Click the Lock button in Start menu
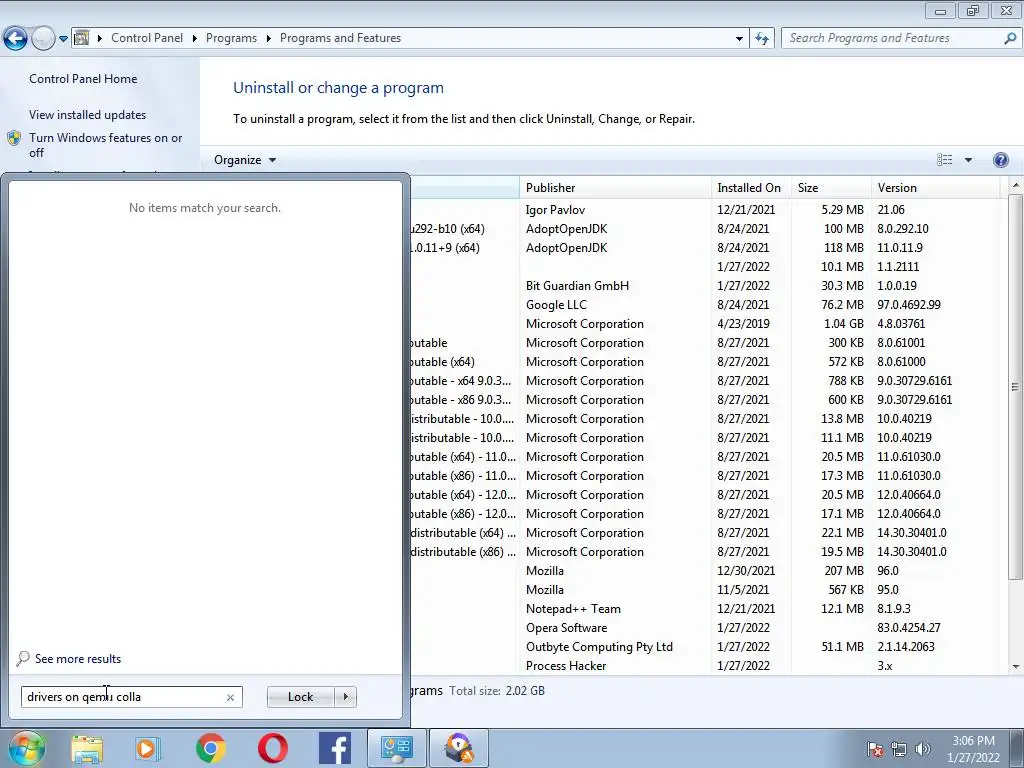The image size is (1024, 768). click(x=300, y=697)
